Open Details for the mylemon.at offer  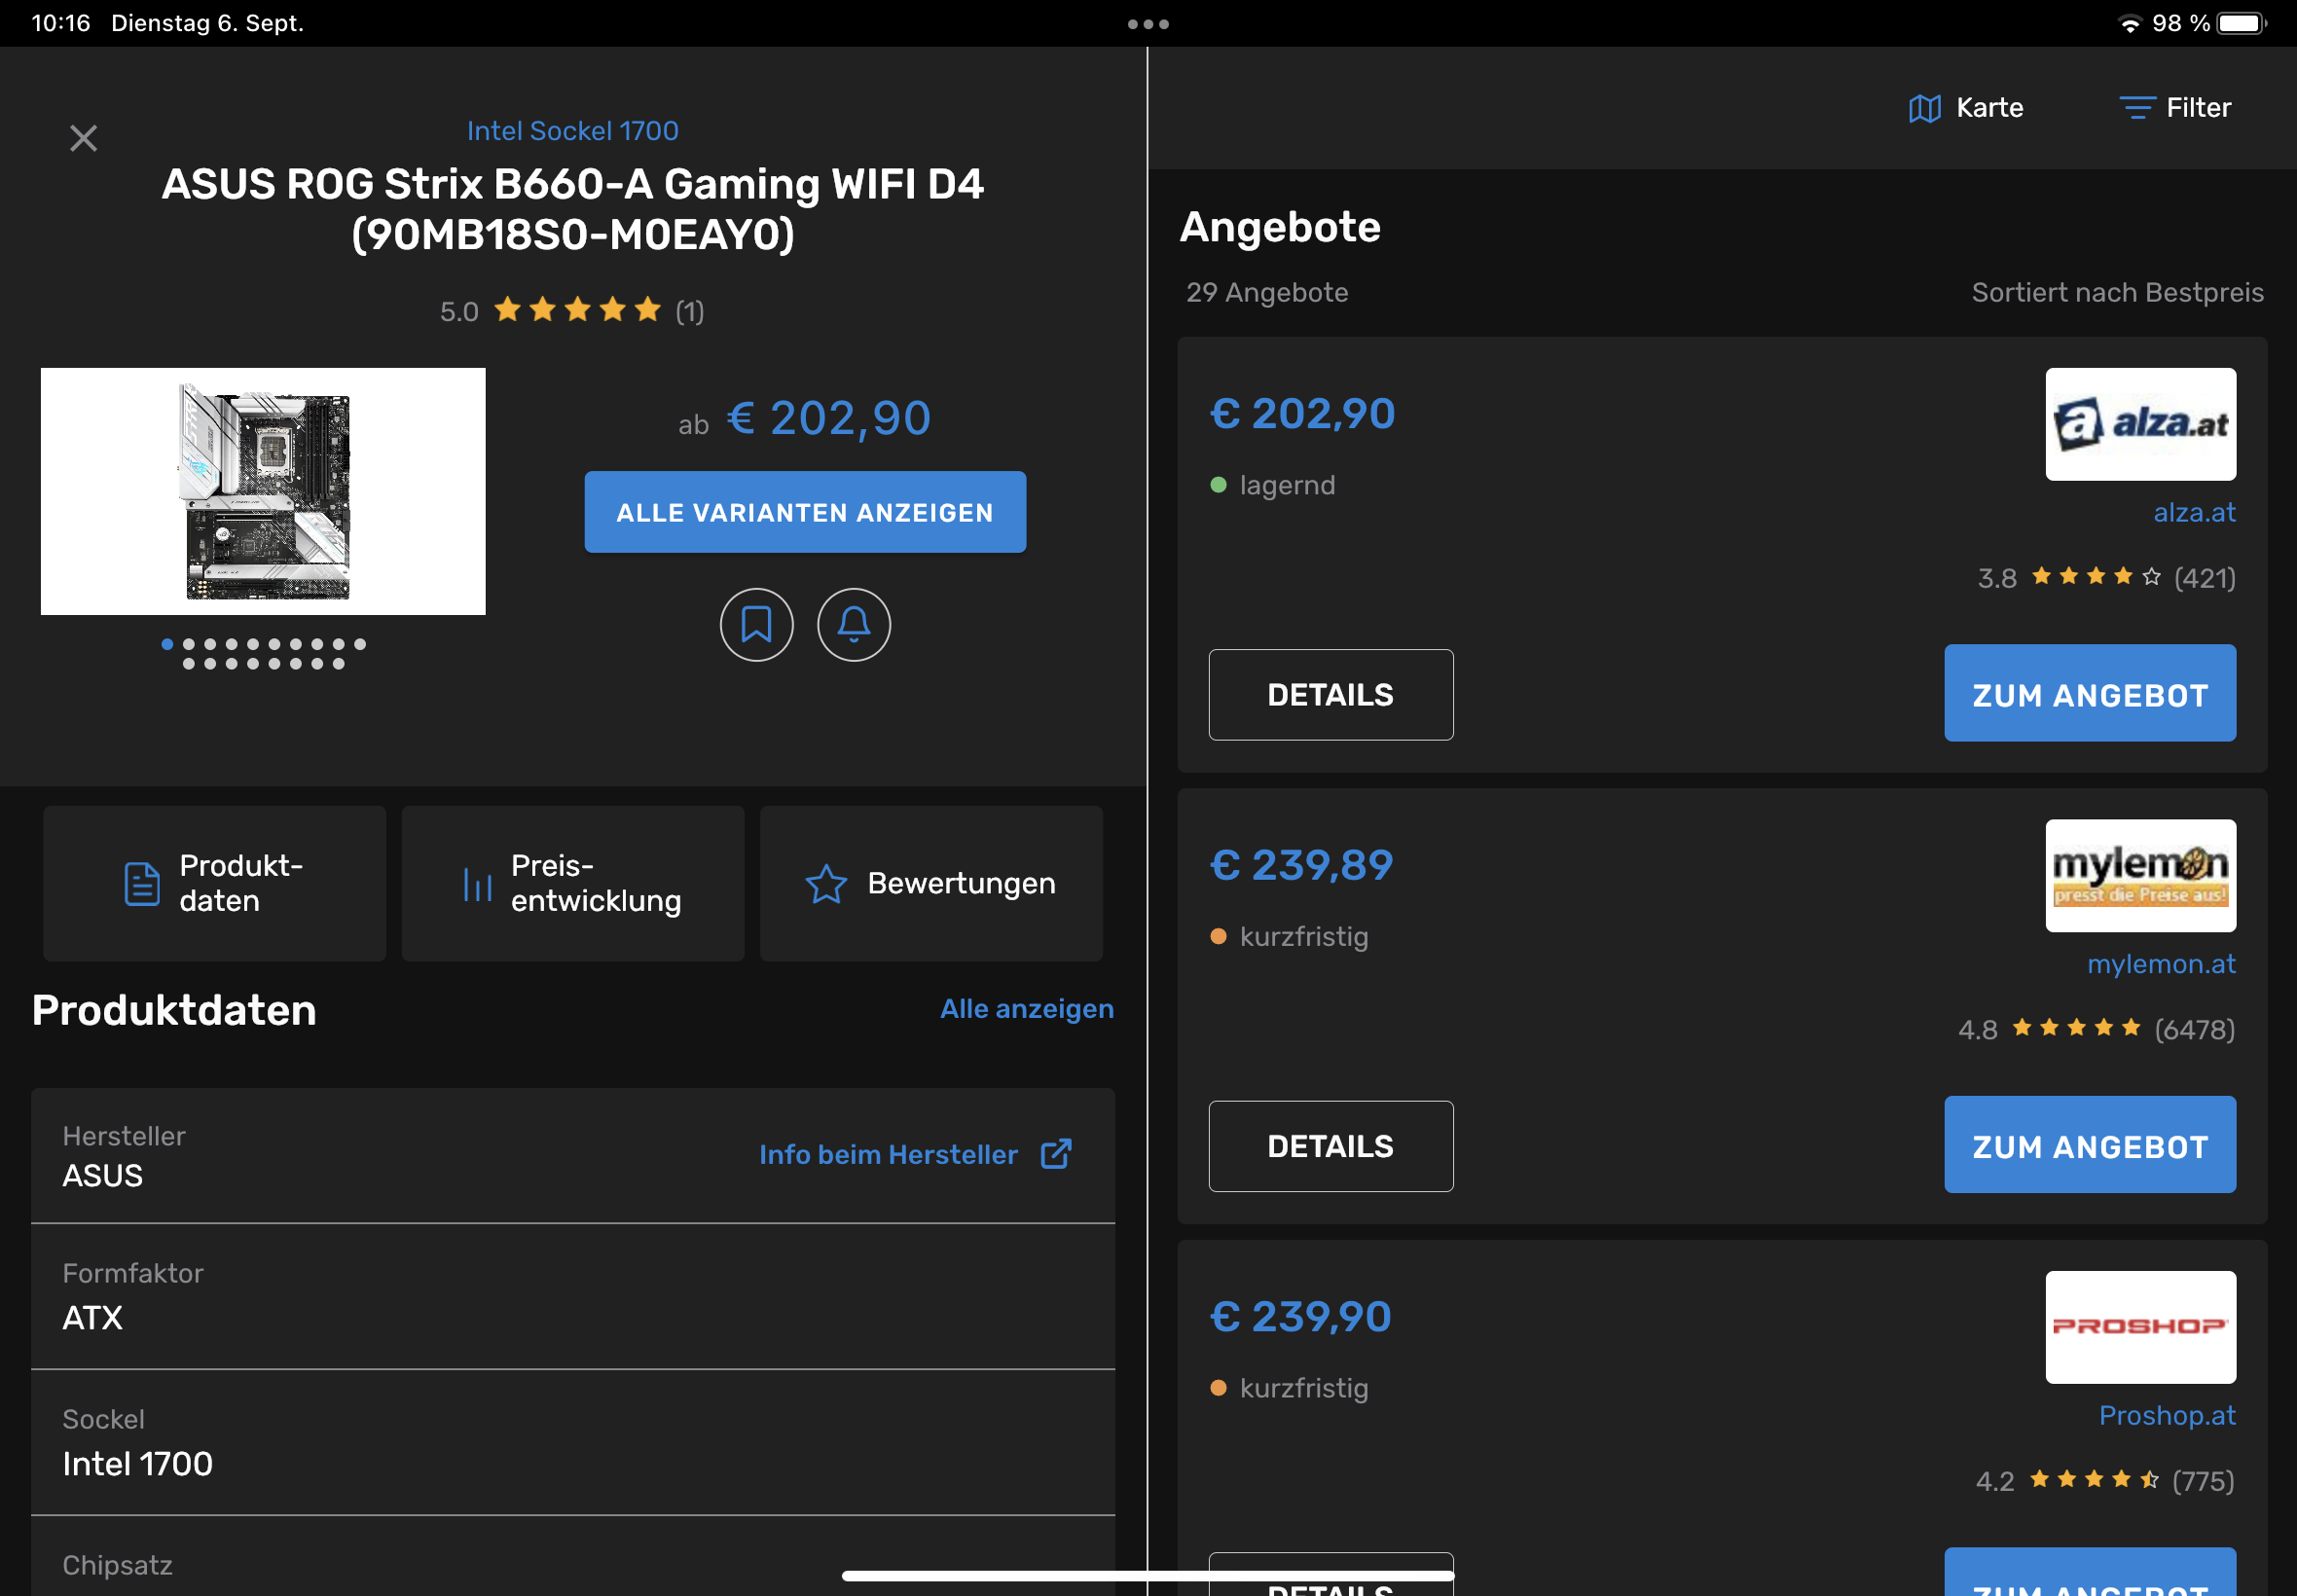1331,1147
